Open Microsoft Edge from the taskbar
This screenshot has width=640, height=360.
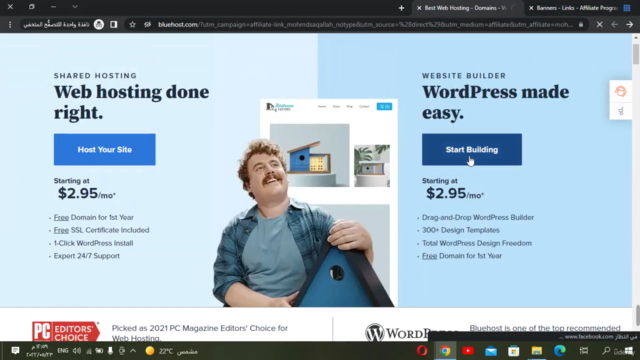[x=560, y=351]
